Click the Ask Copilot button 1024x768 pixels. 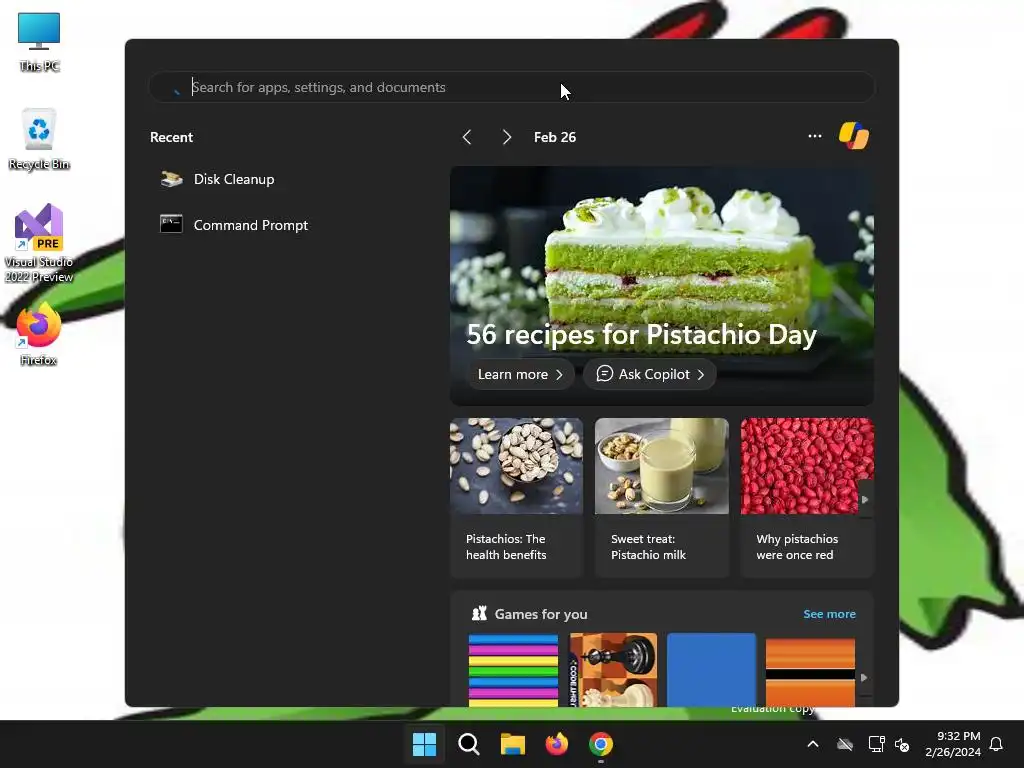tap(650, 374)
